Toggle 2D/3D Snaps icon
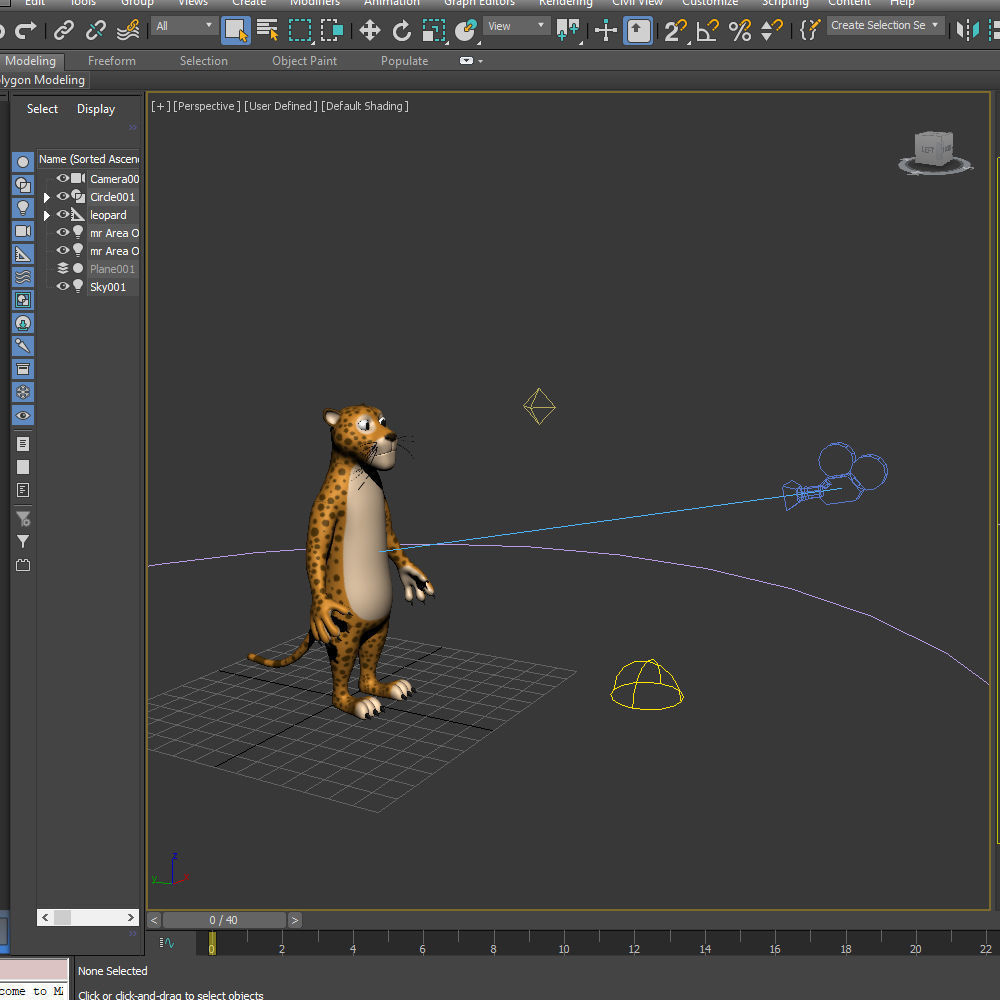Viewport: 1000px width, 1000px height. click(675, 30)
